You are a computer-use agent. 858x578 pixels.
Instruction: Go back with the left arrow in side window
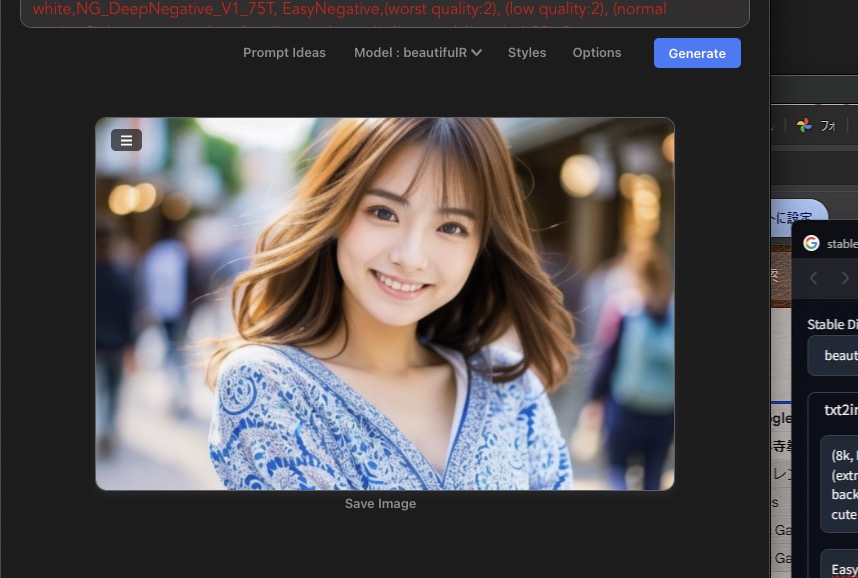[814, 278]
